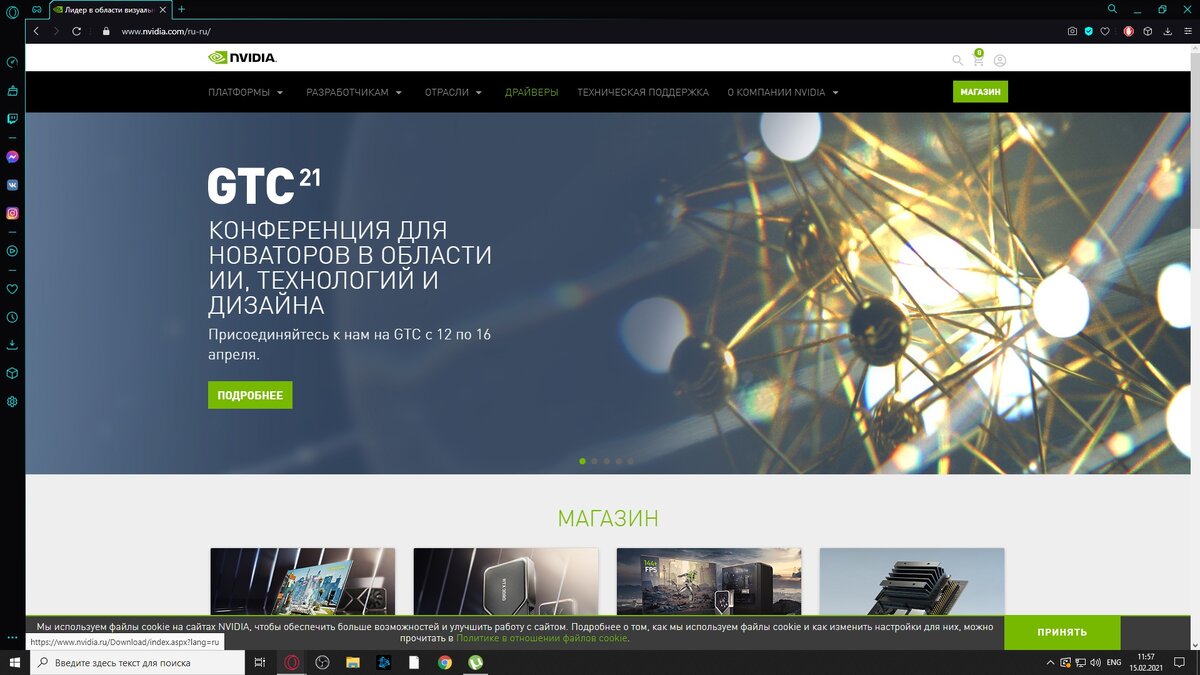Go back with the browser back arrow

[x=37, y=31]
